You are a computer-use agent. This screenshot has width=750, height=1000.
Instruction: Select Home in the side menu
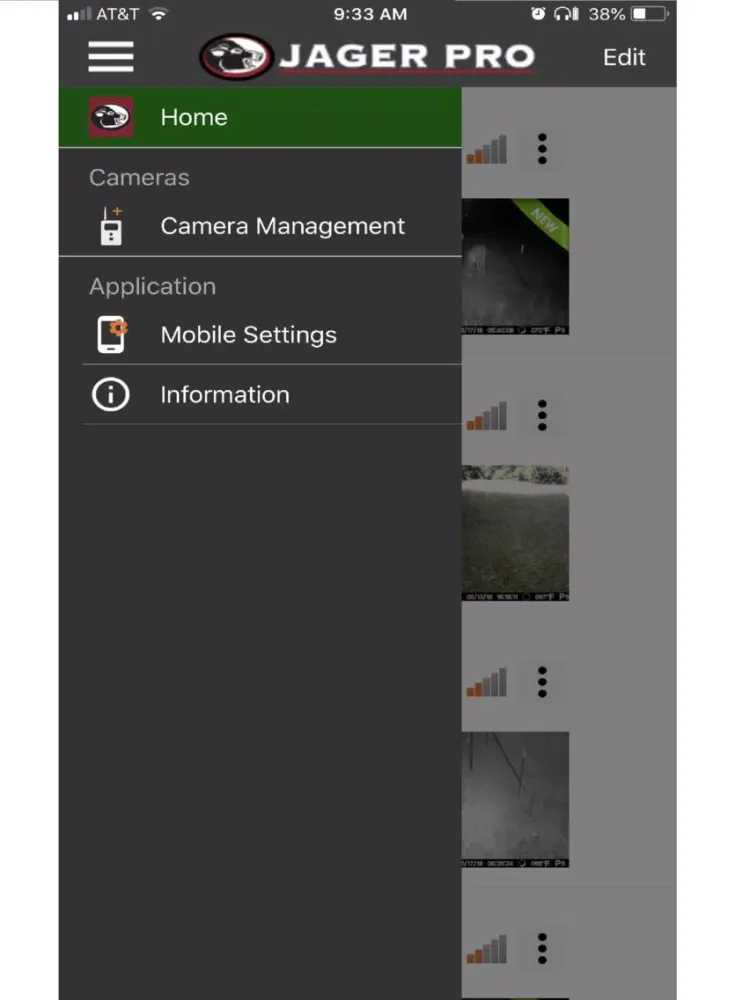click(260, 117)
